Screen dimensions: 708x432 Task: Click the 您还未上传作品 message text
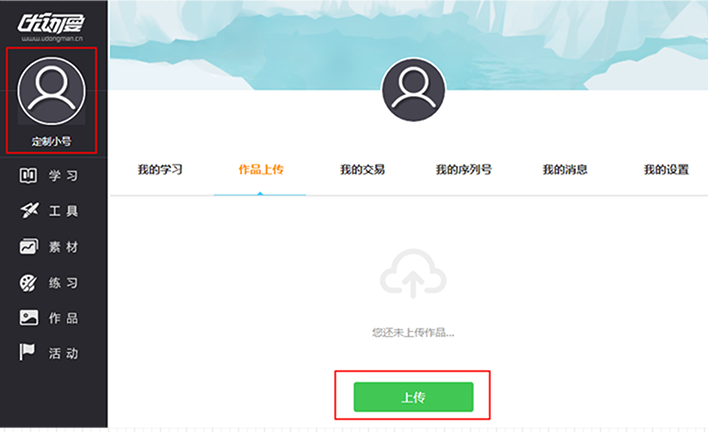click(x=413, y=333)
